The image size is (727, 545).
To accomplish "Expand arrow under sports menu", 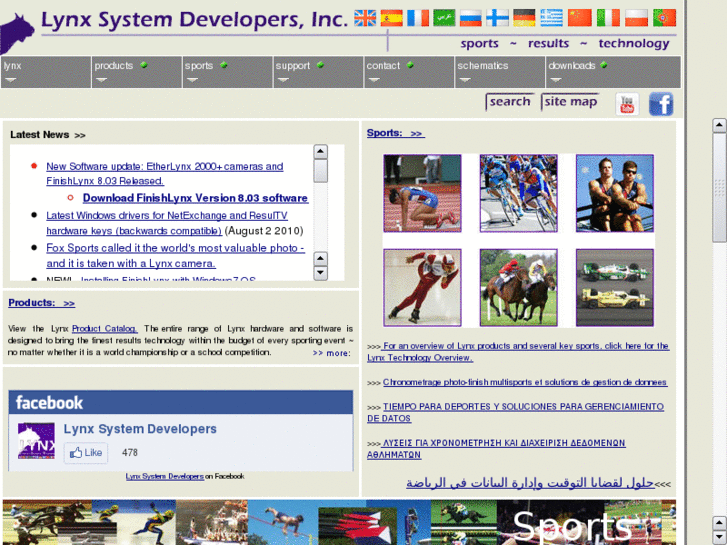I will tap(192, 80).
